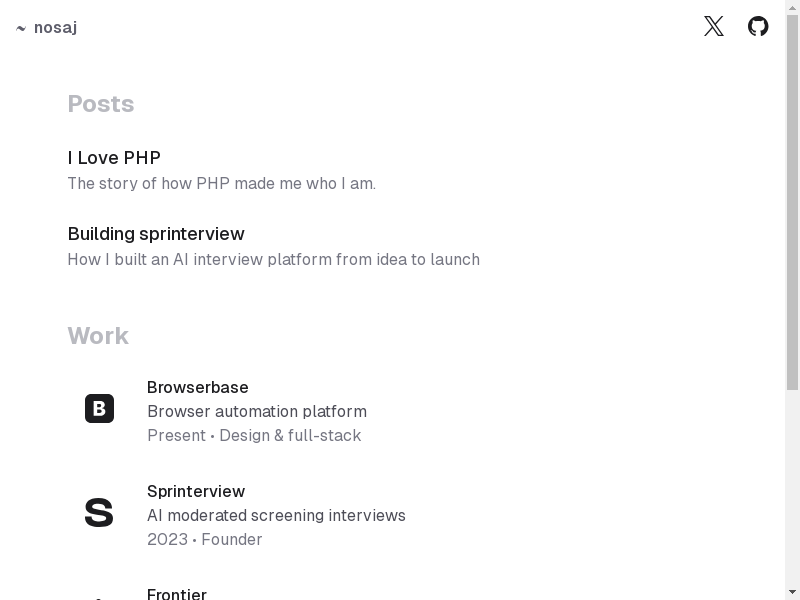The height and width of the screenshot is (600, 800).
Task: Click the tilde icon beside nosaj
Action: pyautogui.click(x=21, y=28)
